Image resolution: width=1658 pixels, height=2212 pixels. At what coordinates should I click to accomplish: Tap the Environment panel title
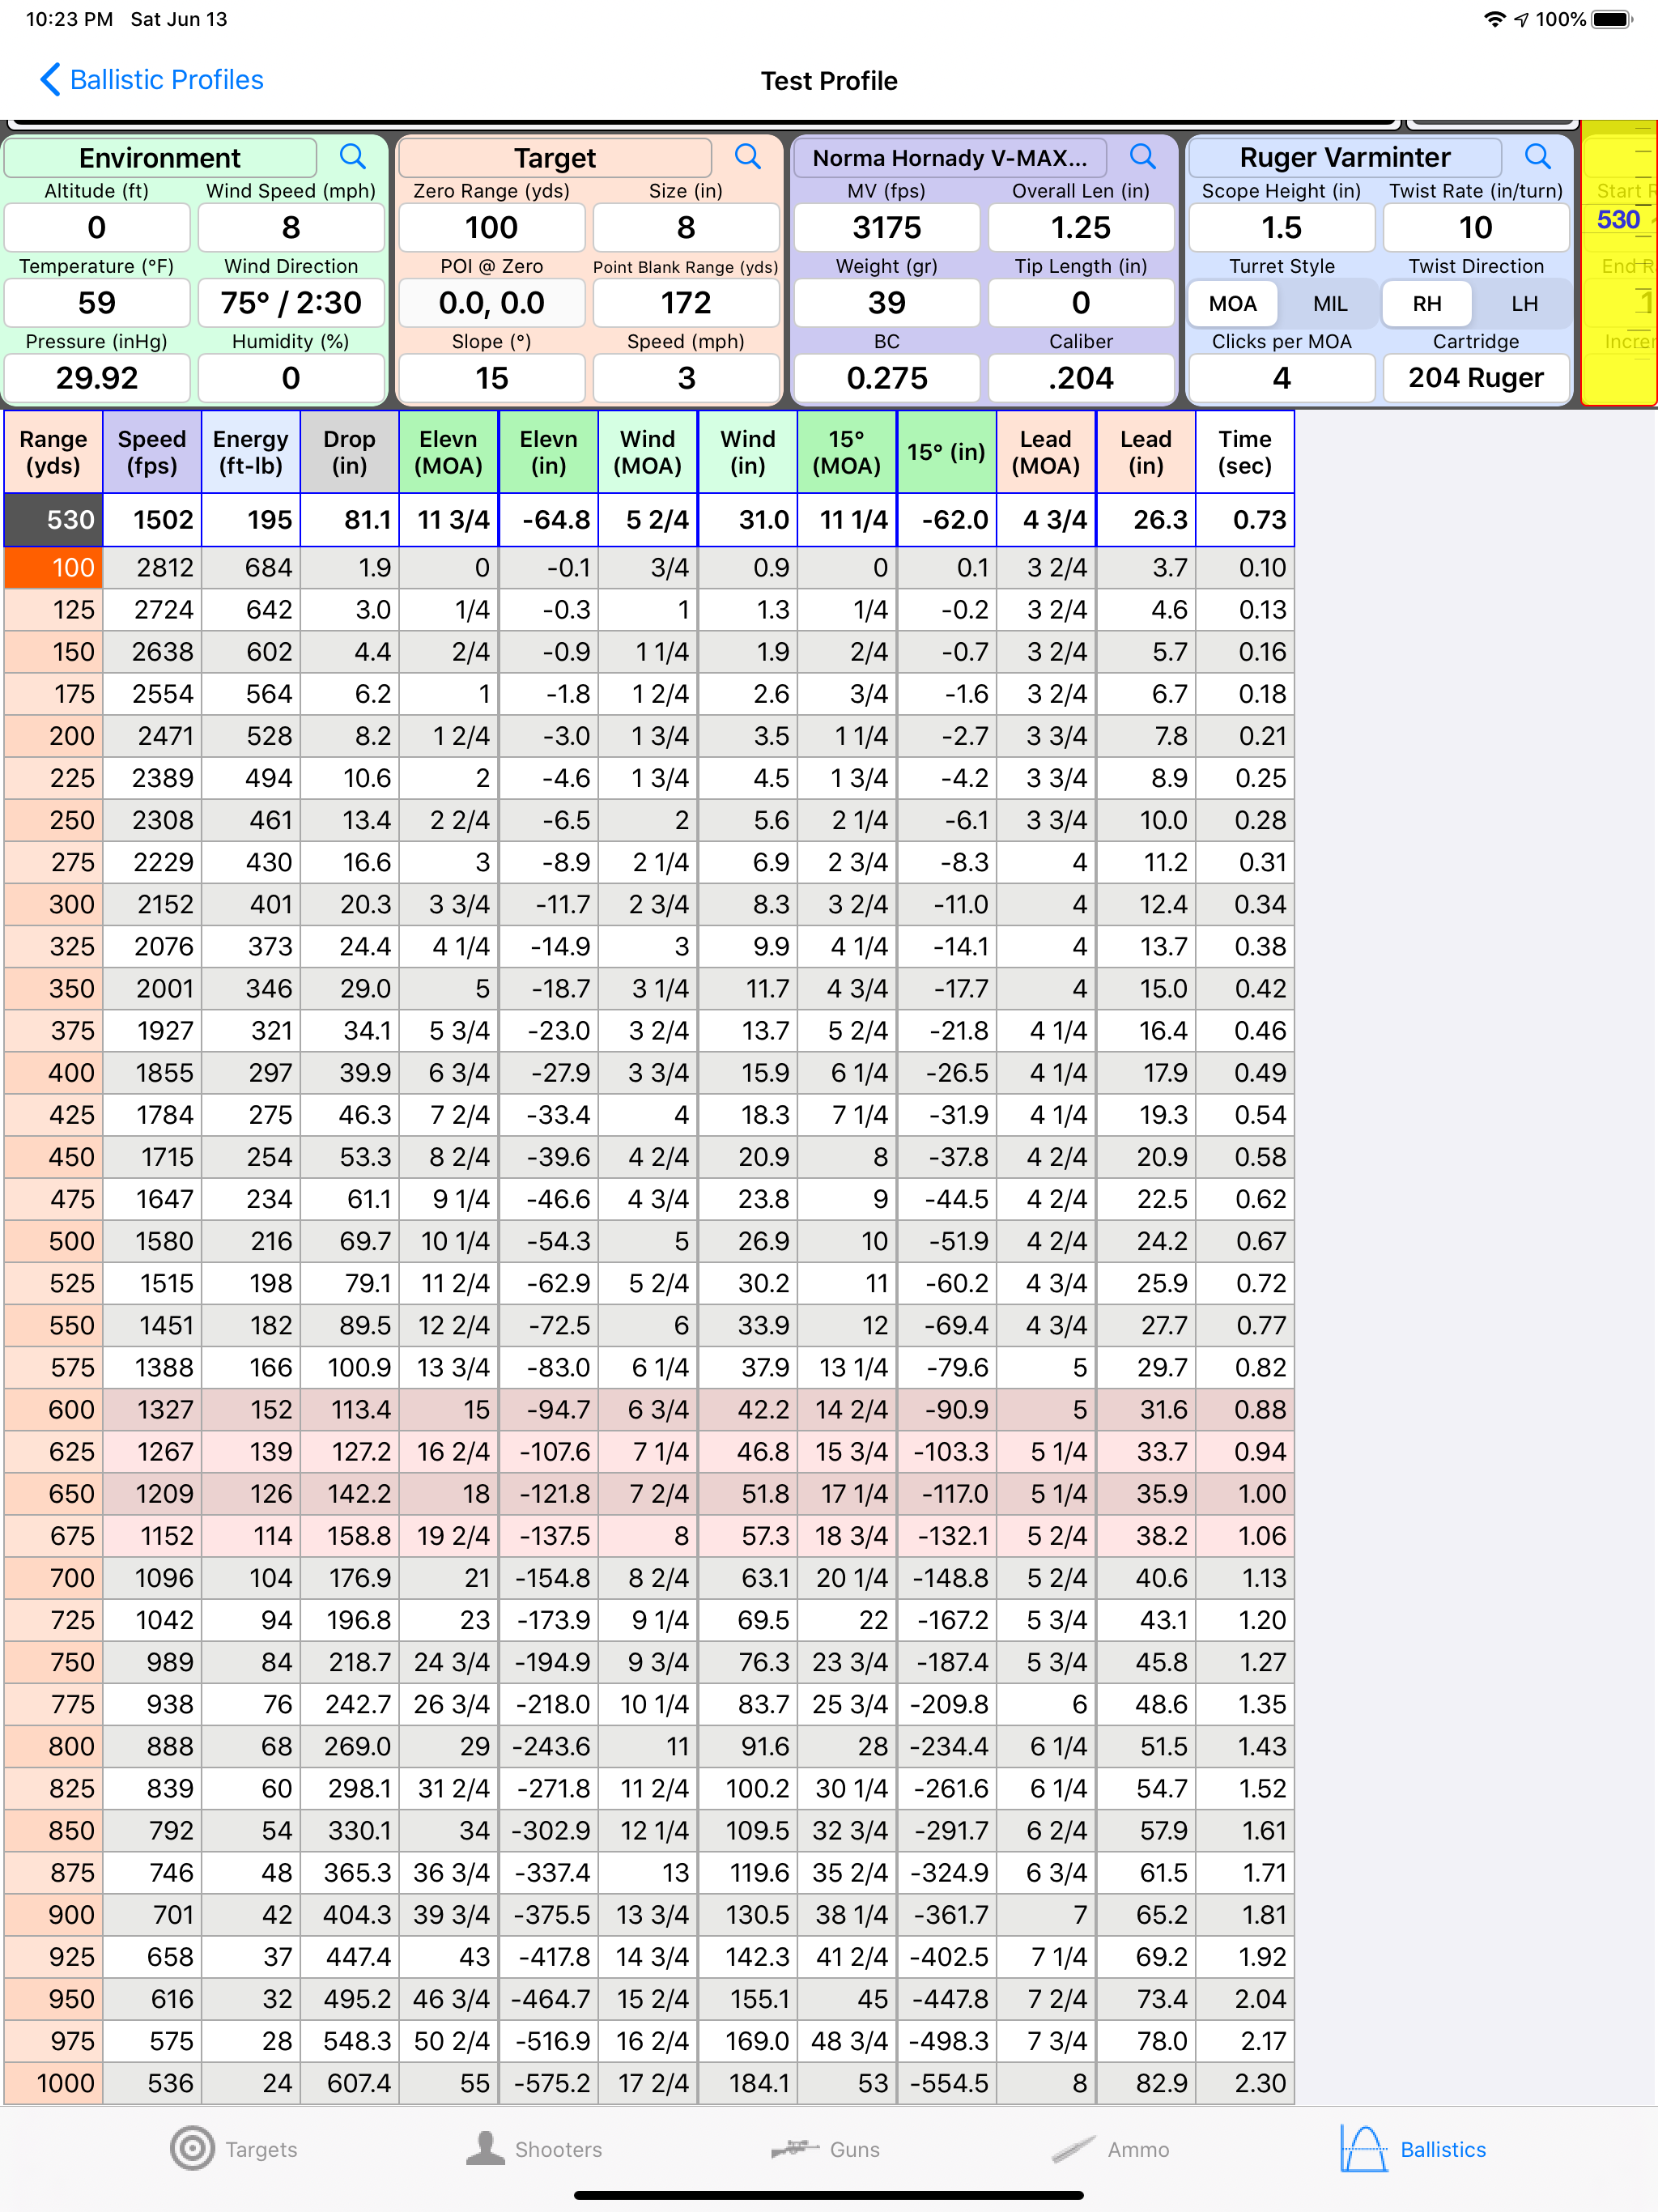point(160,157)
